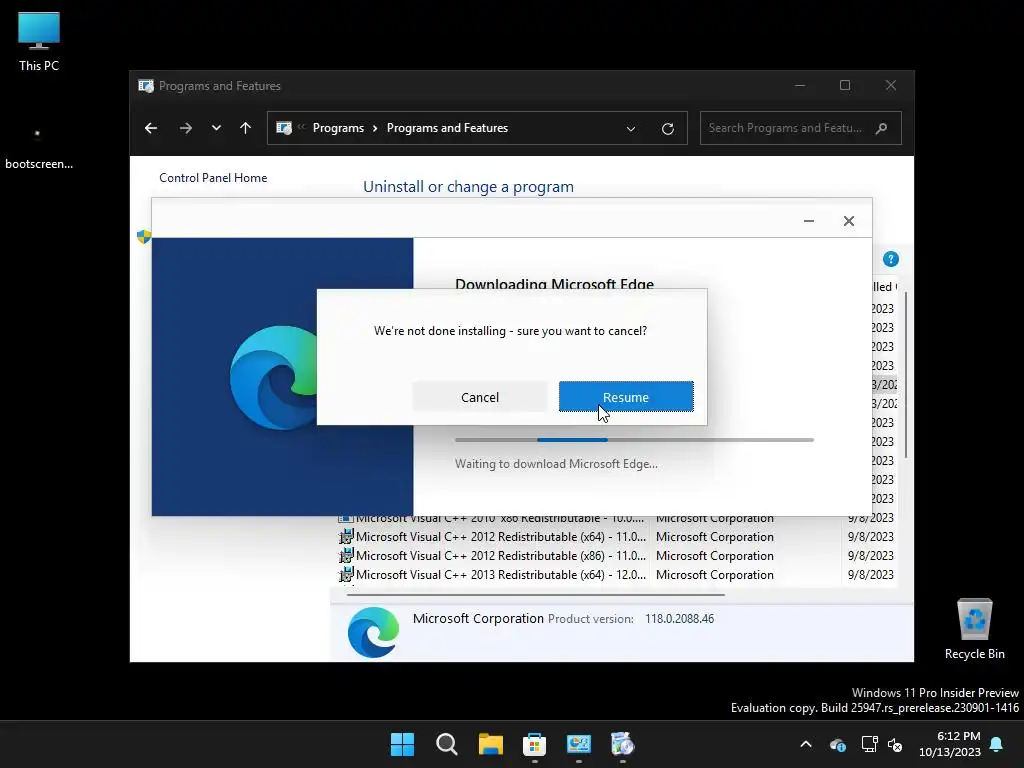1024x768 pixels.
Task: Go forward in Programs and Features
Action: [185, 128]
